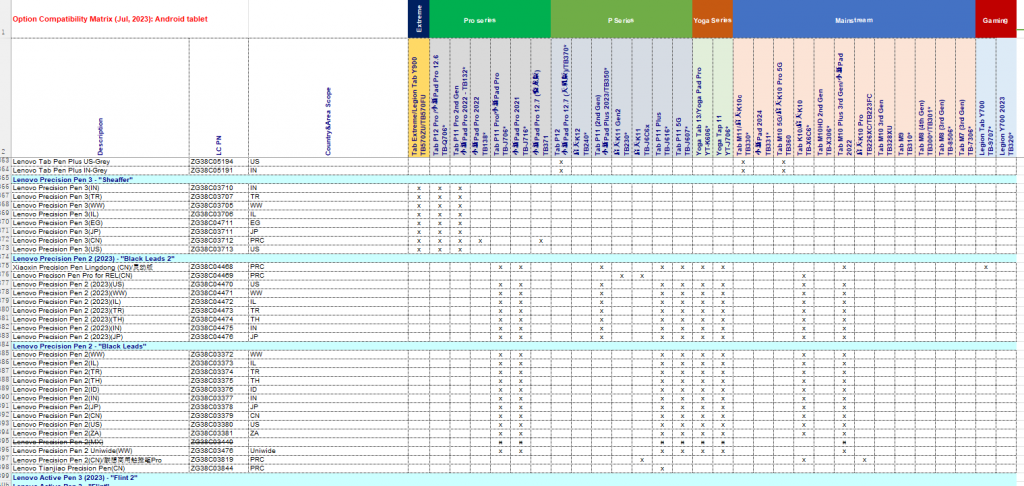Select part number ZG38C03476
This screenshot has width=1024, height=486.
point(219,451)
